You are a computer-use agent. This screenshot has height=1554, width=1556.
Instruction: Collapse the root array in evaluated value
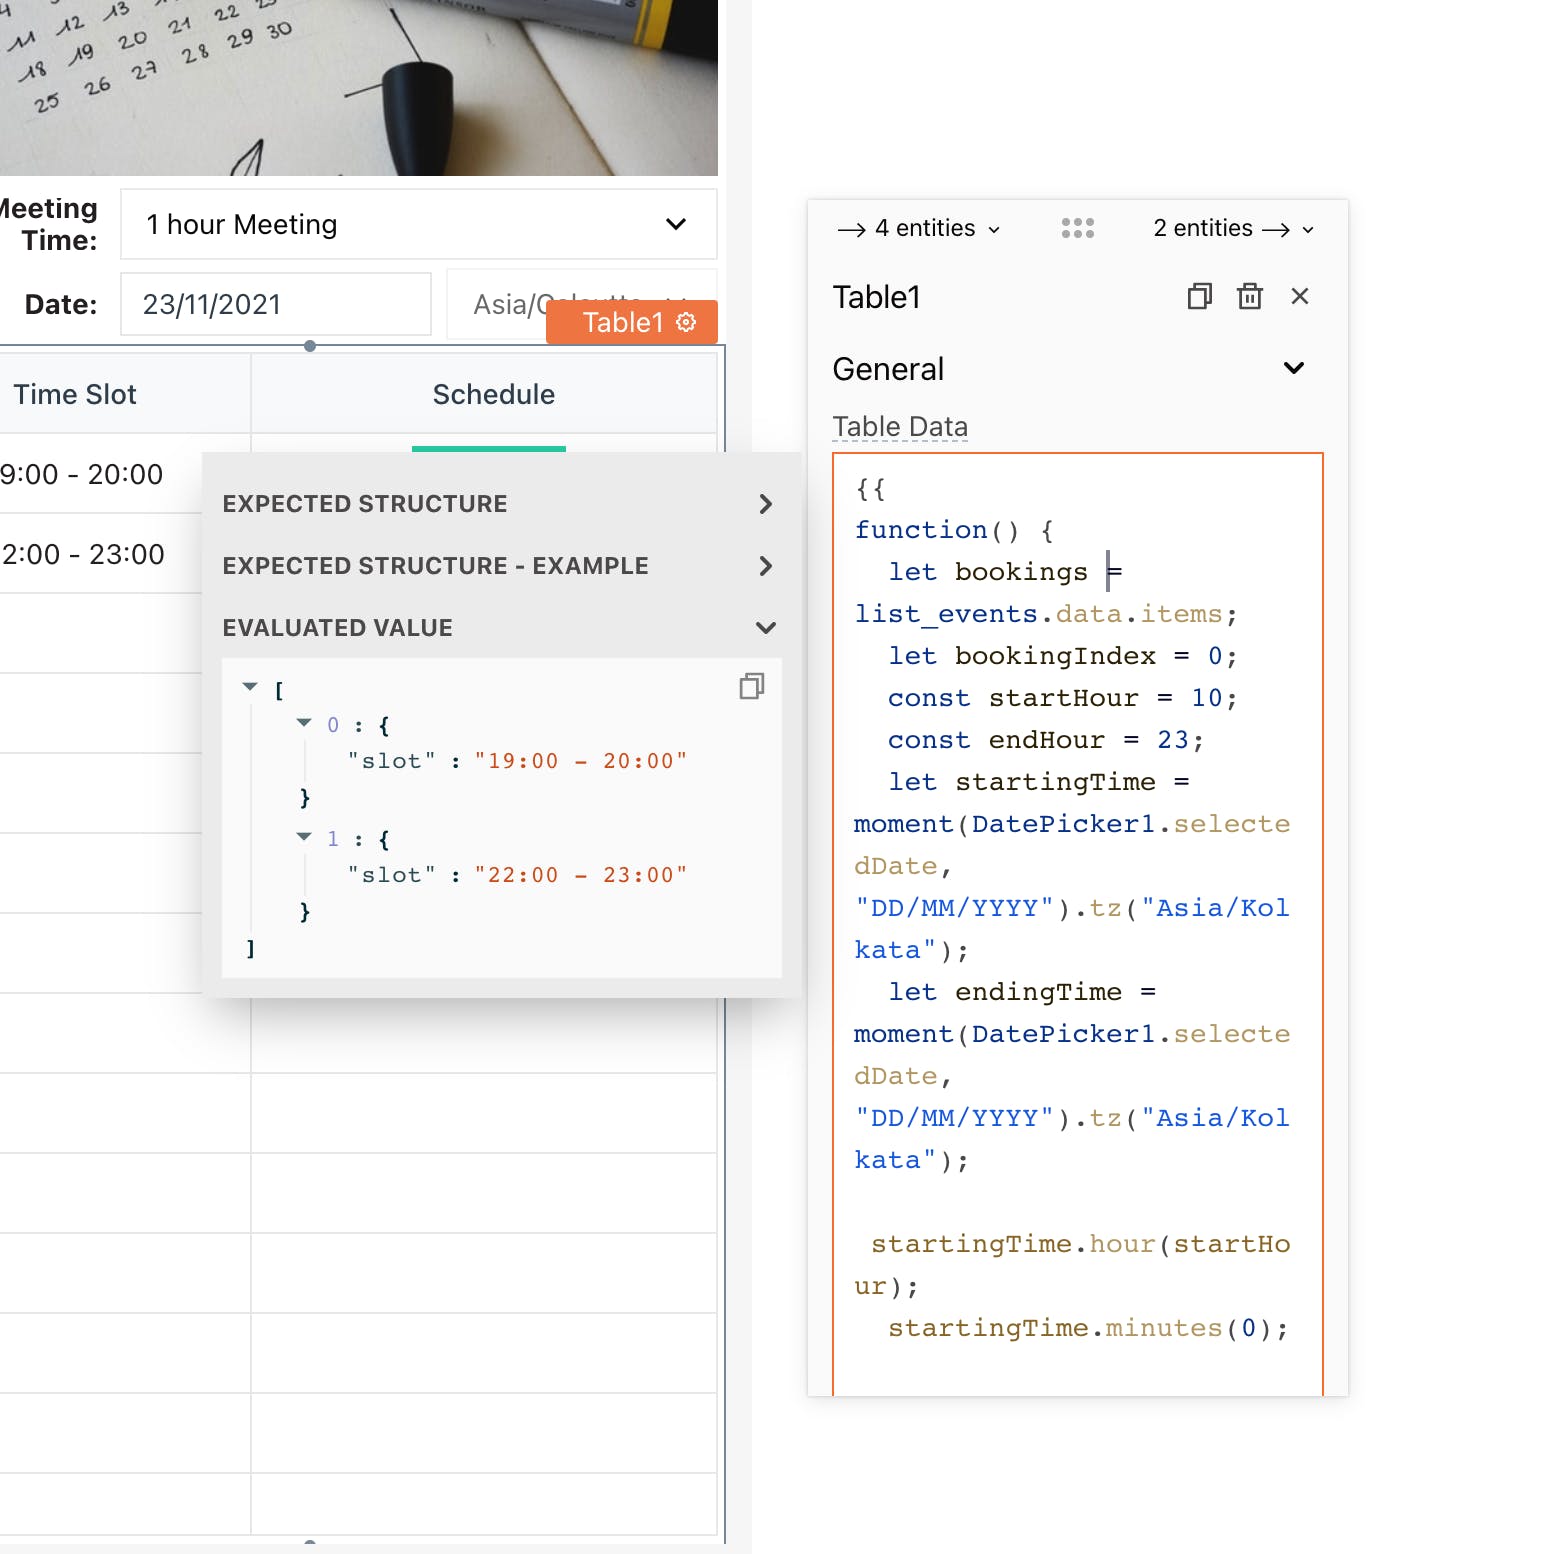pos(250,687)
